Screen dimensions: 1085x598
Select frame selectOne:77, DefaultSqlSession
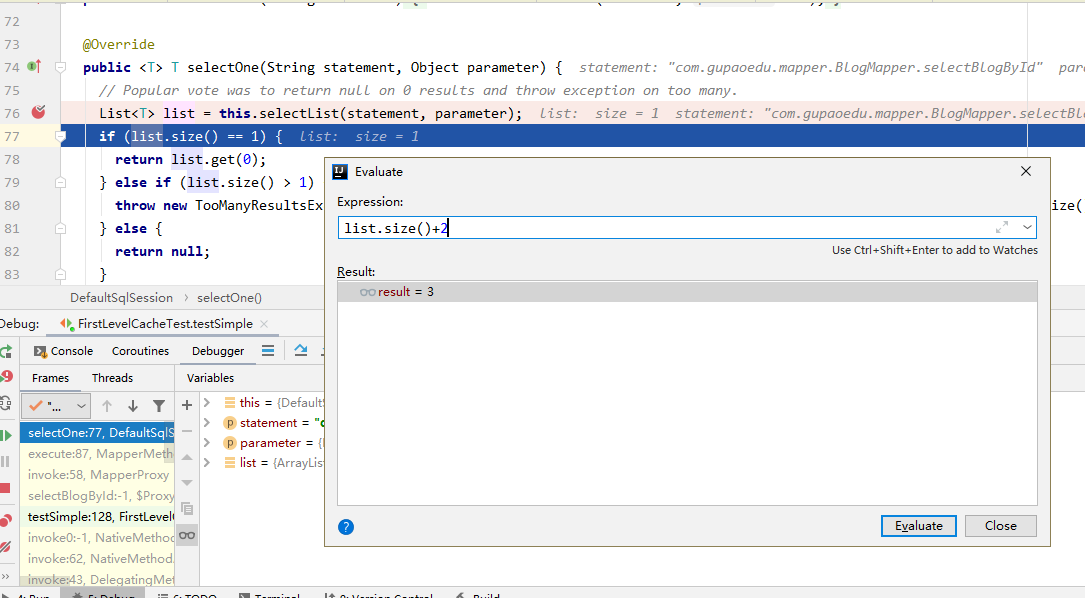(x=97, y=433)
